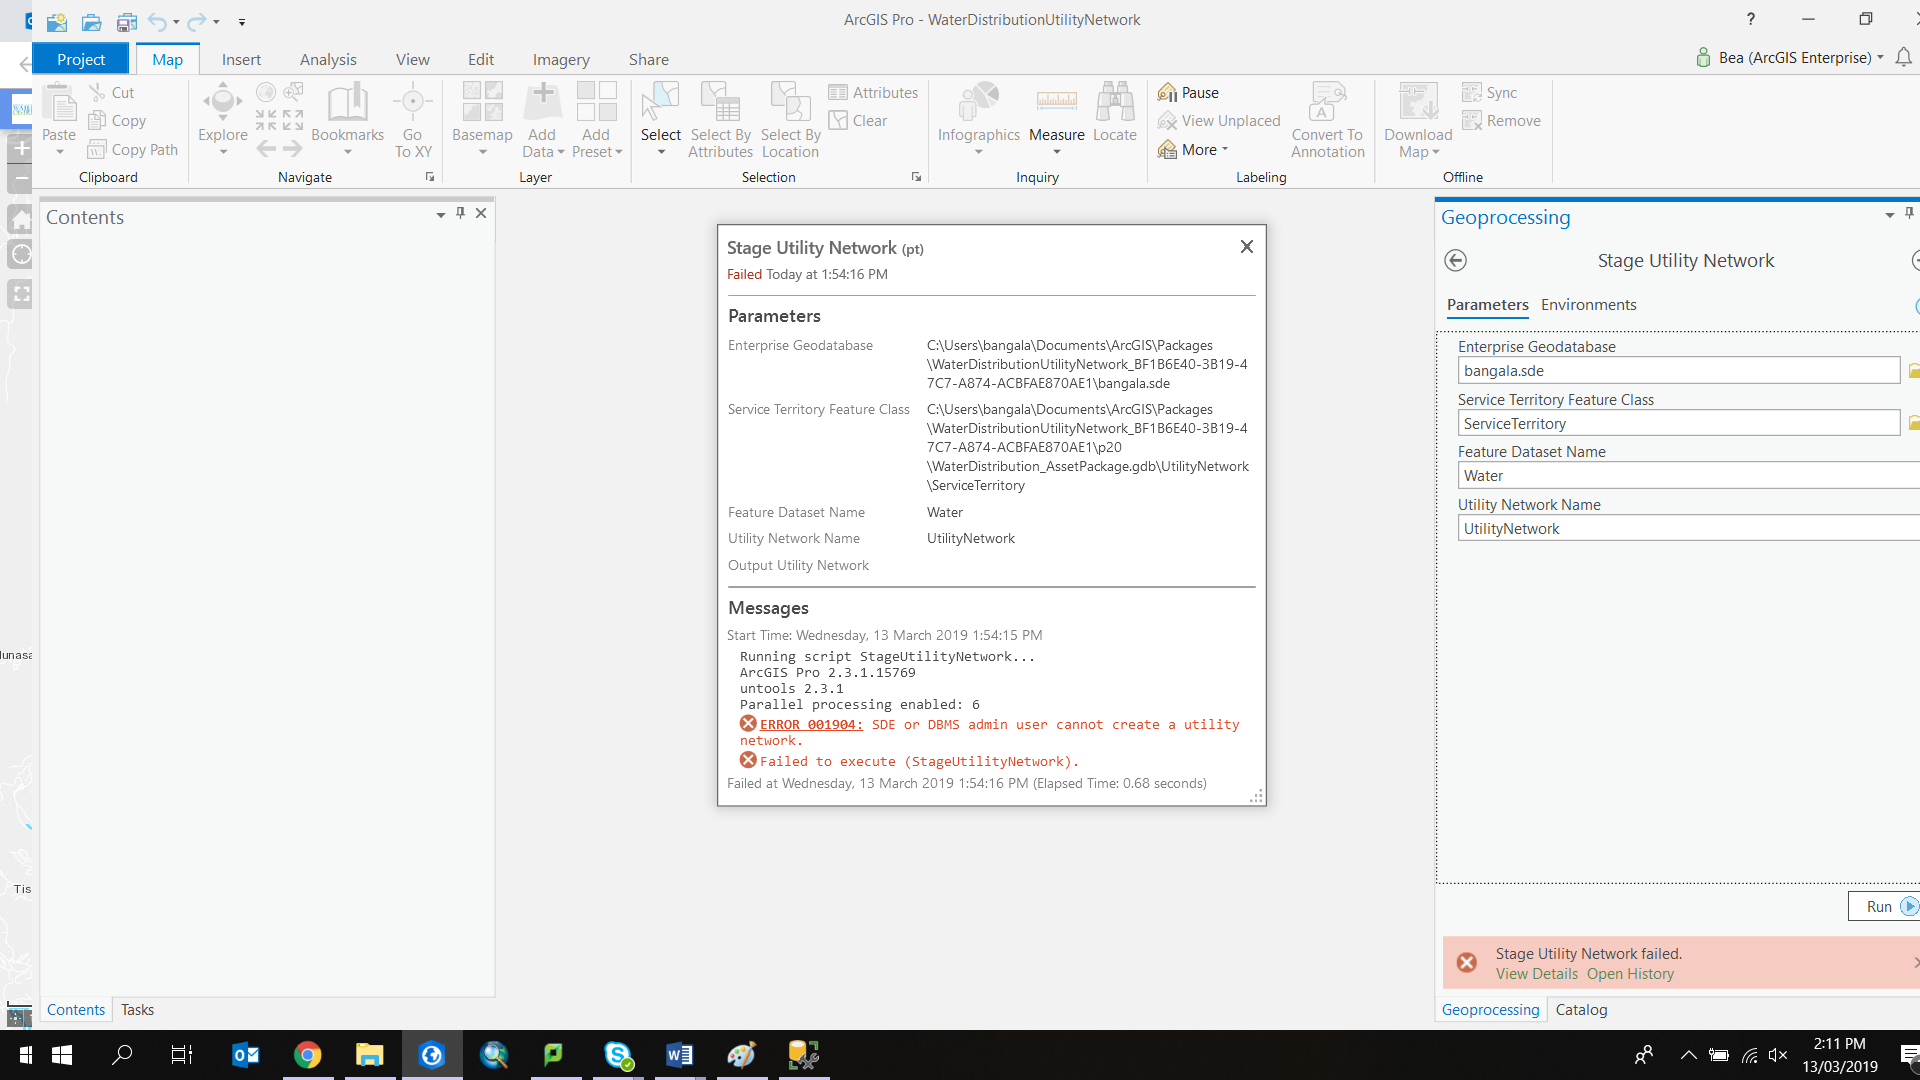Image resolution: width=1920 pixels, height=1080 pixels.
Task: Select the Explore navigation tool
Action: coord(222,103)
